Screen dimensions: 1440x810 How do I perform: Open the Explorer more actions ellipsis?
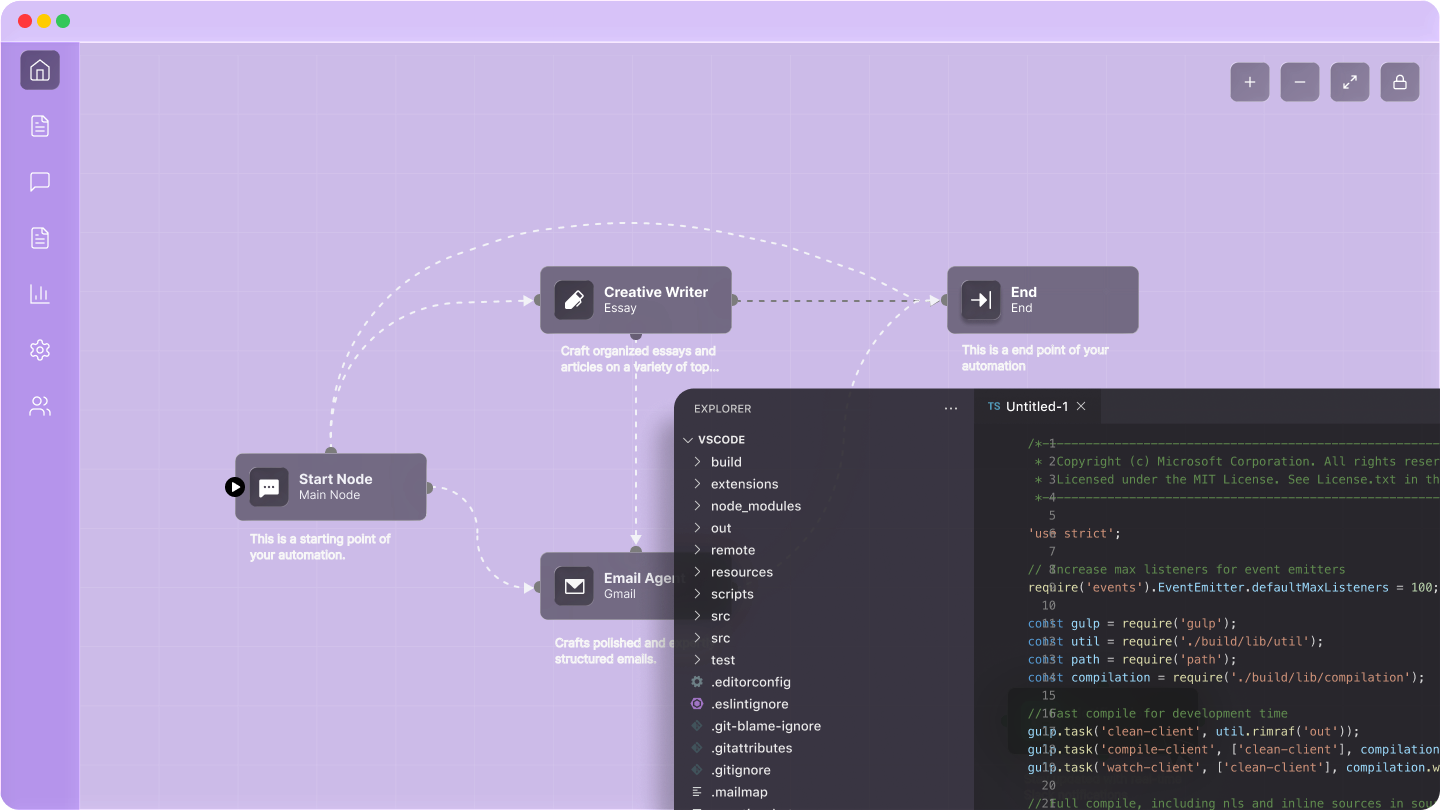coord(951,409)
